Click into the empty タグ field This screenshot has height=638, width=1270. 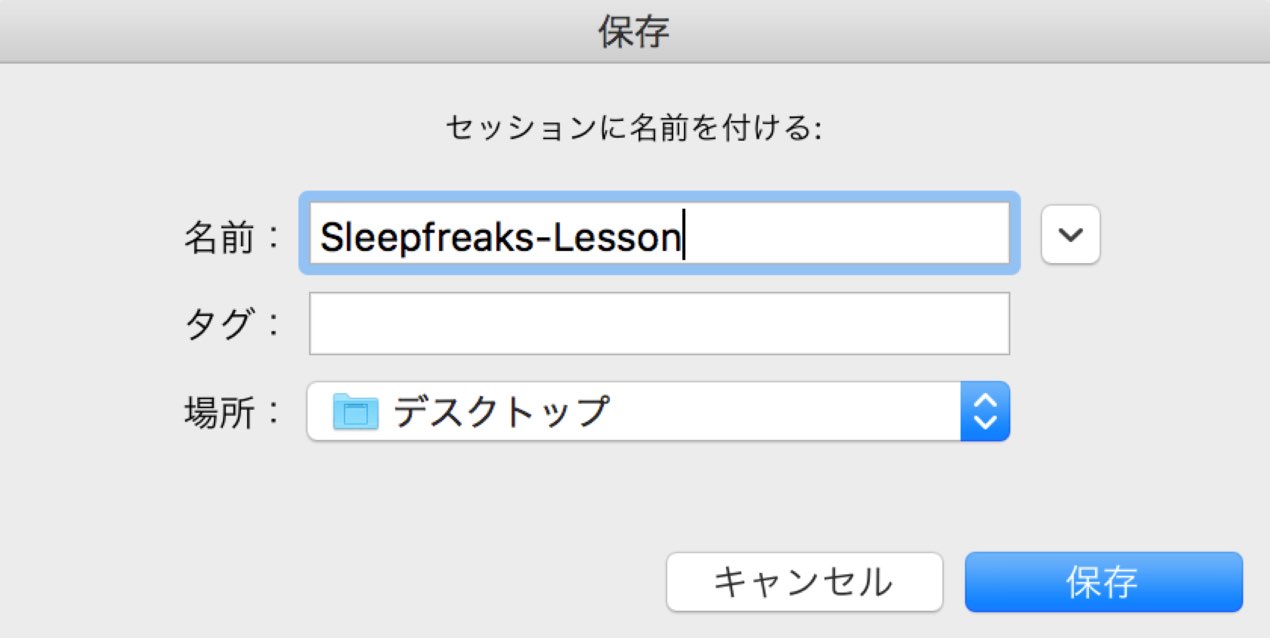pos(659,323)
